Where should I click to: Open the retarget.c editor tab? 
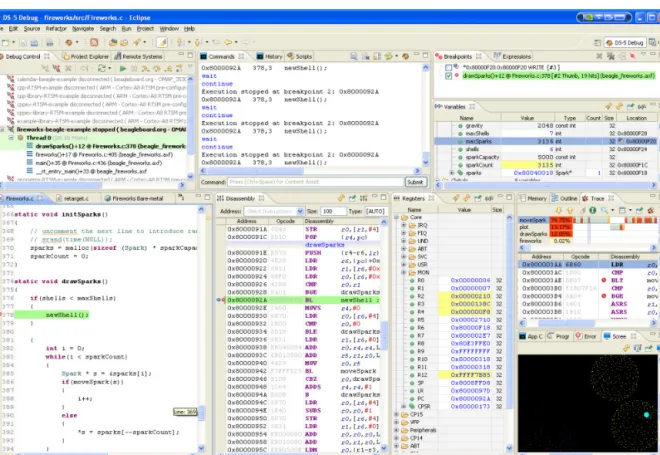pyautogui.click(x=72, y=198)
